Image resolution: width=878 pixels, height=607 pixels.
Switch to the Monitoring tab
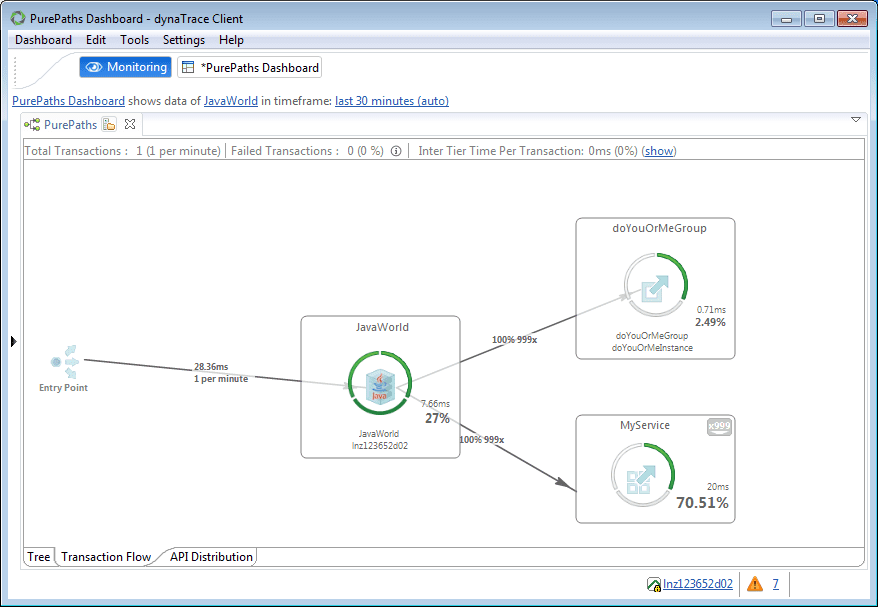pyautogui.click(x=125, y=67)
